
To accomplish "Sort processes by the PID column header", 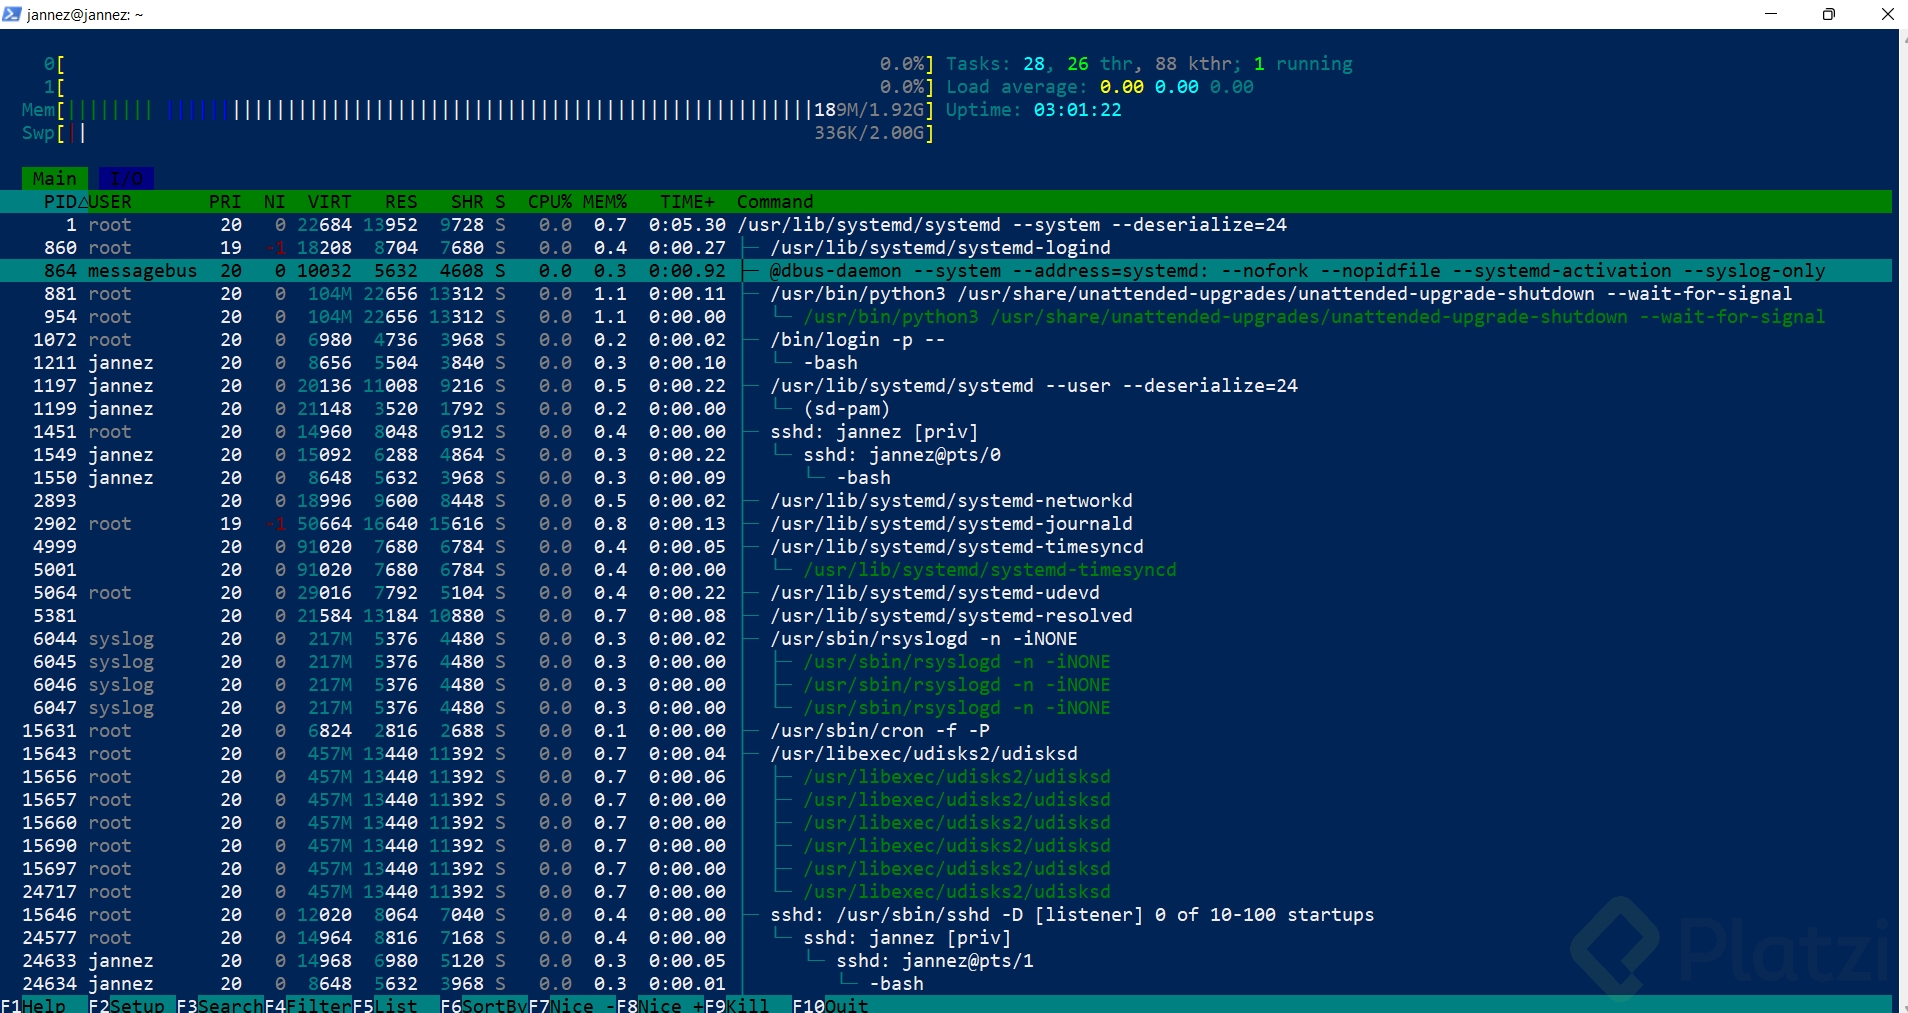I will tap(60, 202).
